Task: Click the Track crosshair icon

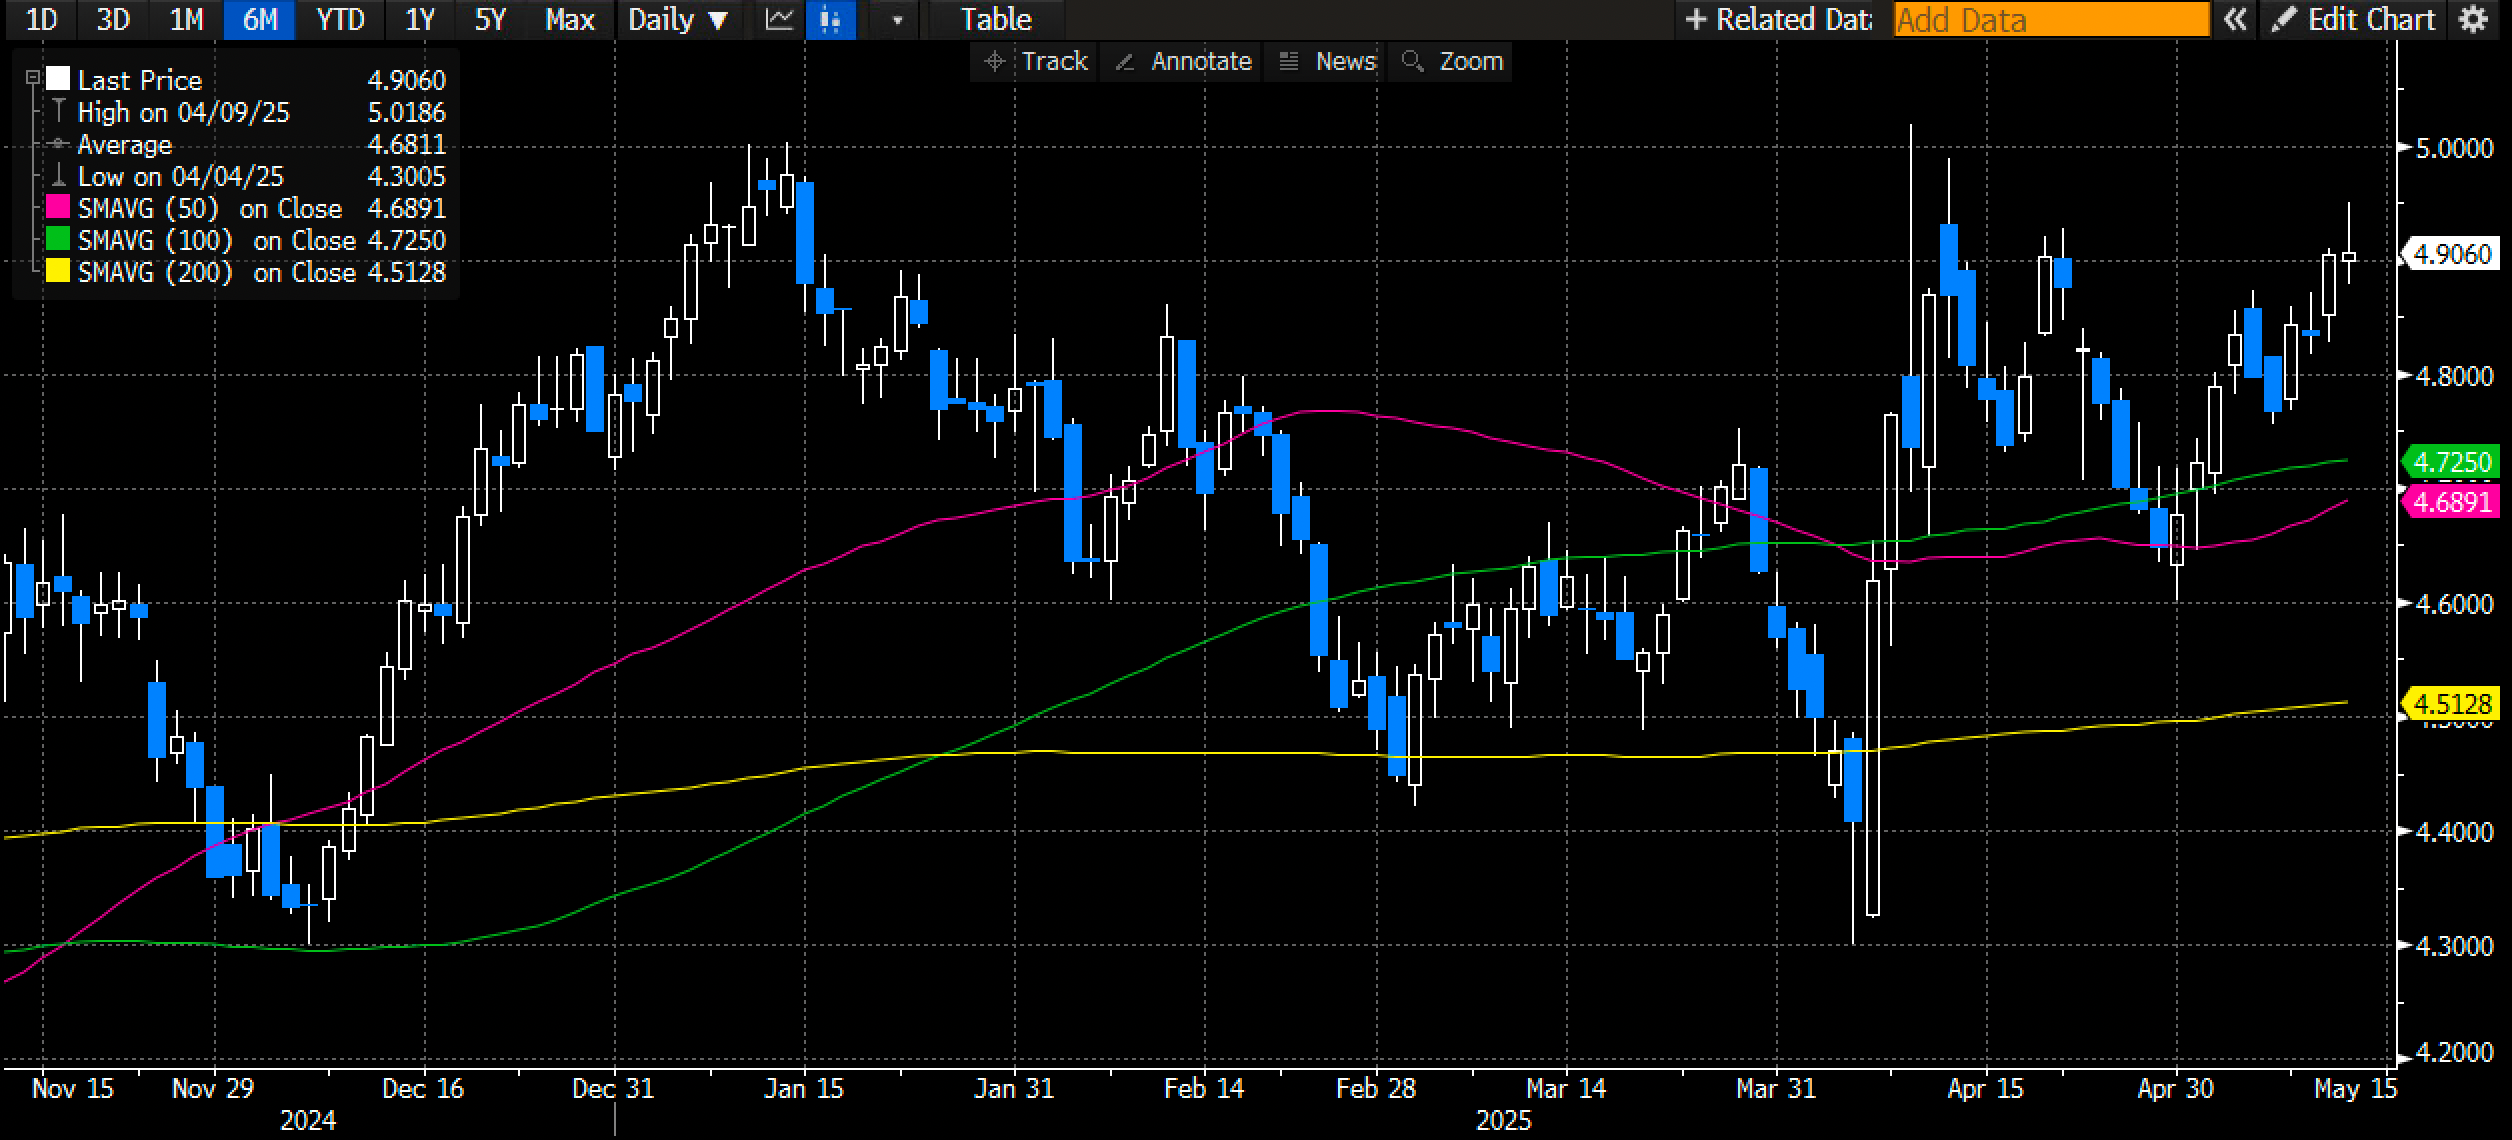Action: (995, 62)
